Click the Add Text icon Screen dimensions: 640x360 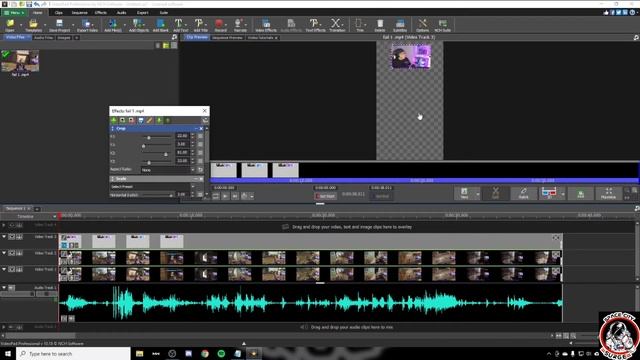tap(180, 25)
